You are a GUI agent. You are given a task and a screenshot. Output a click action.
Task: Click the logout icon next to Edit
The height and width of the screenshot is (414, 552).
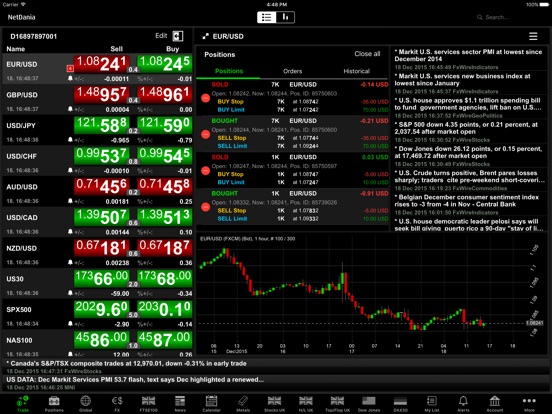pos(178,36)
